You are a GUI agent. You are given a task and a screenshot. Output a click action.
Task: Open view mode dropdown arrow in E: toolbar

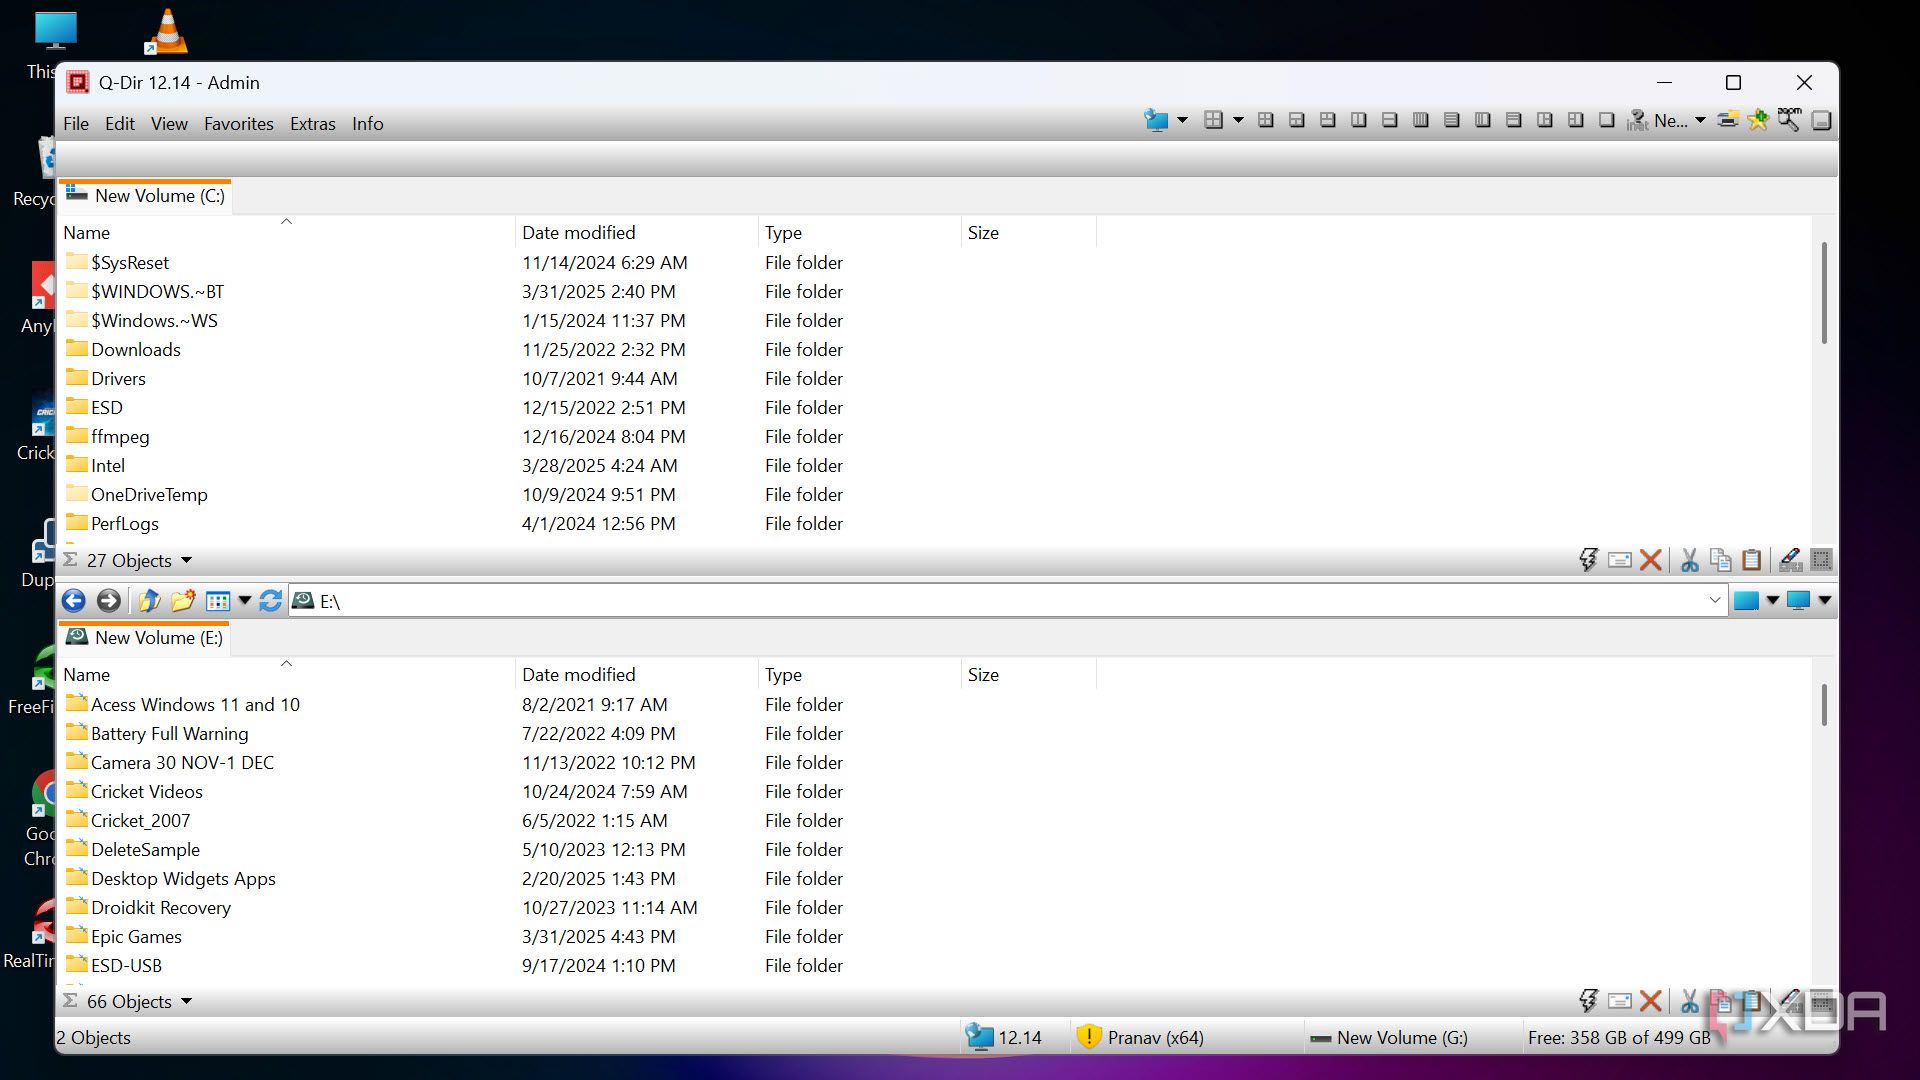coord(244,600)
